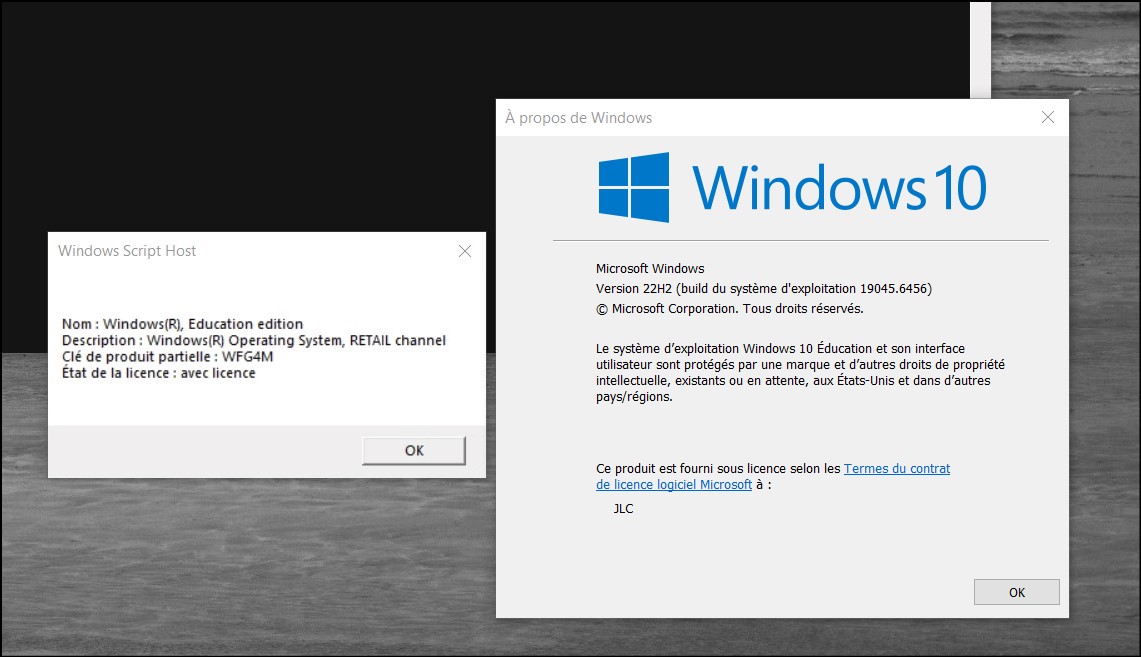Viewport: 1141px width, 657px height.
Task: Click the Windows Script Host title text
Action: click(127, 251)
